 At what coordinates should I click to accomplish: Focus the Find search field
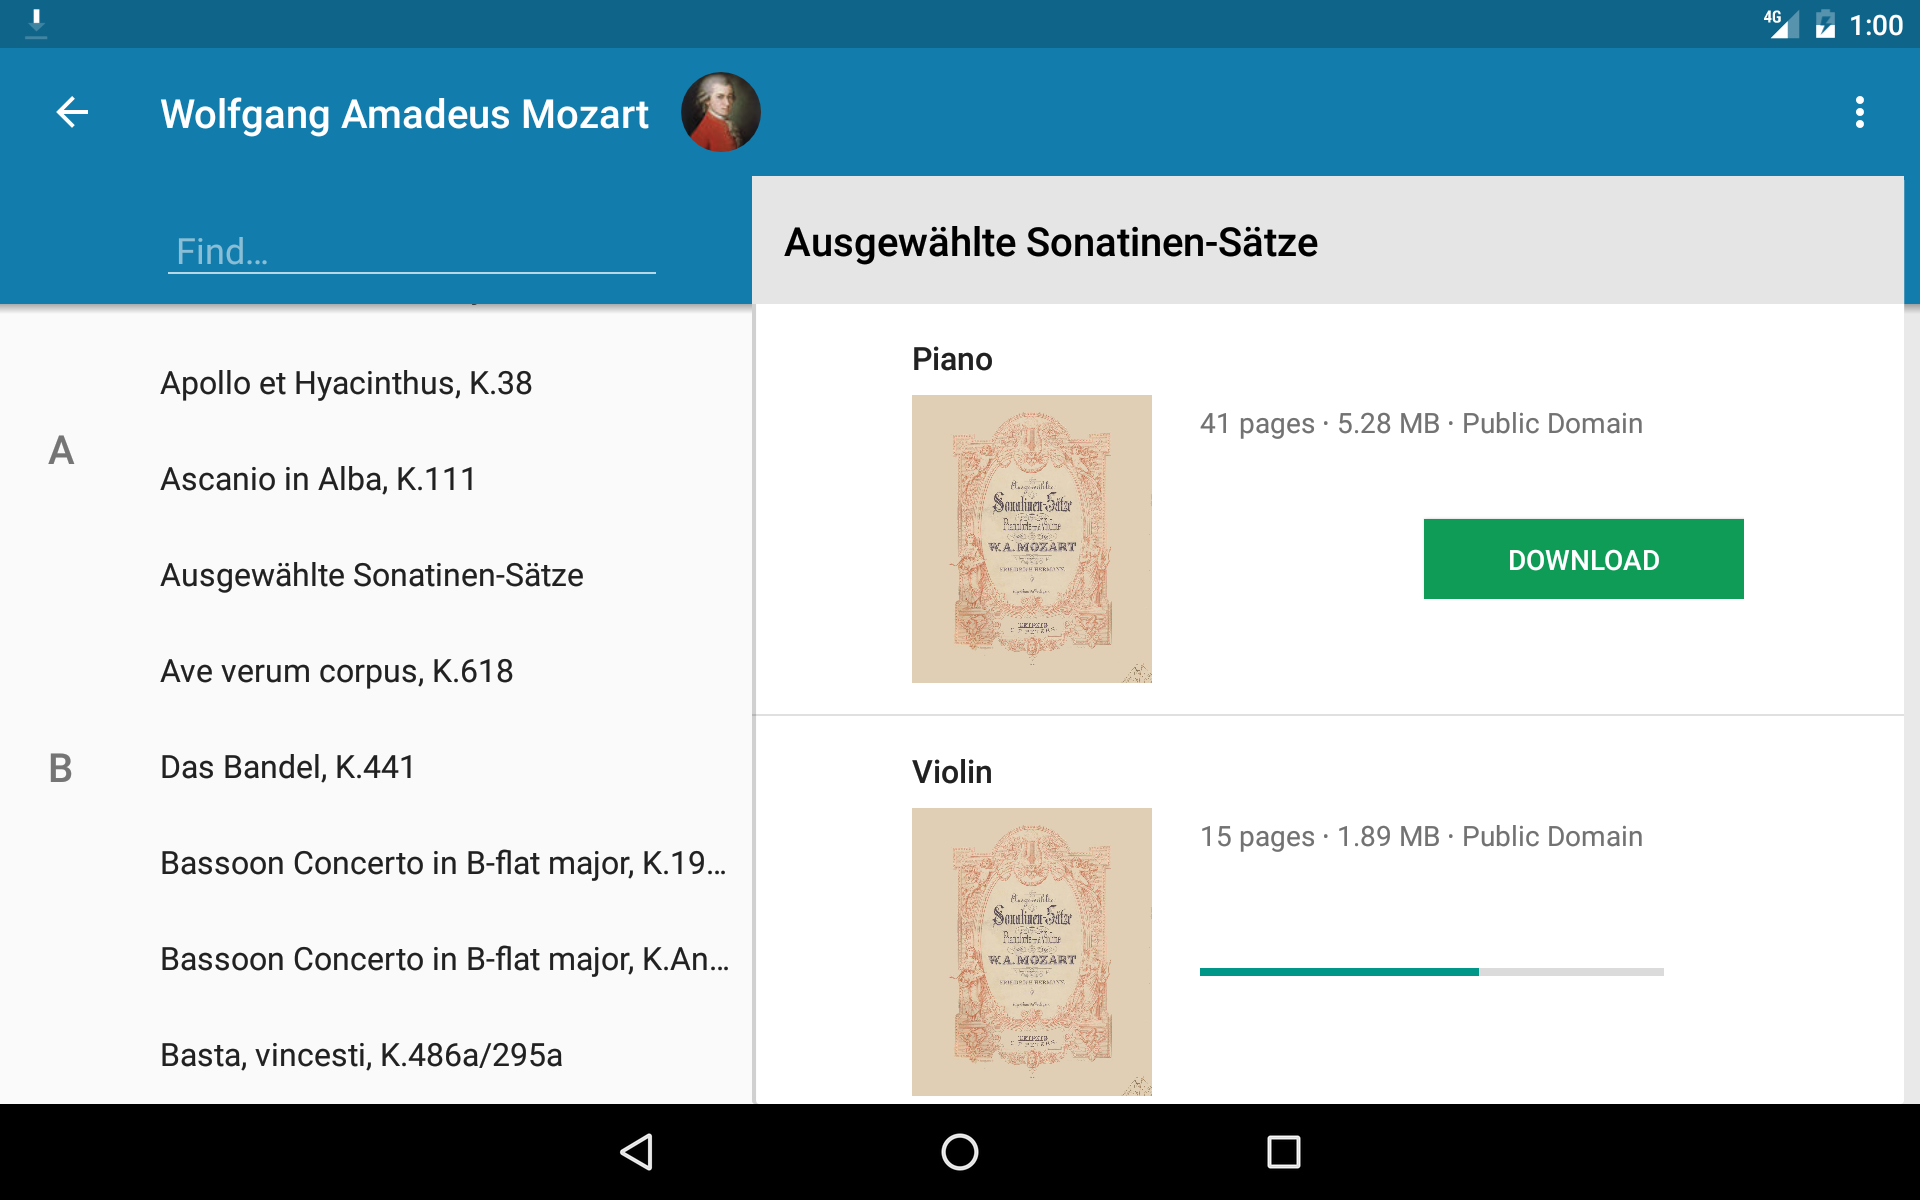(412, 250)
